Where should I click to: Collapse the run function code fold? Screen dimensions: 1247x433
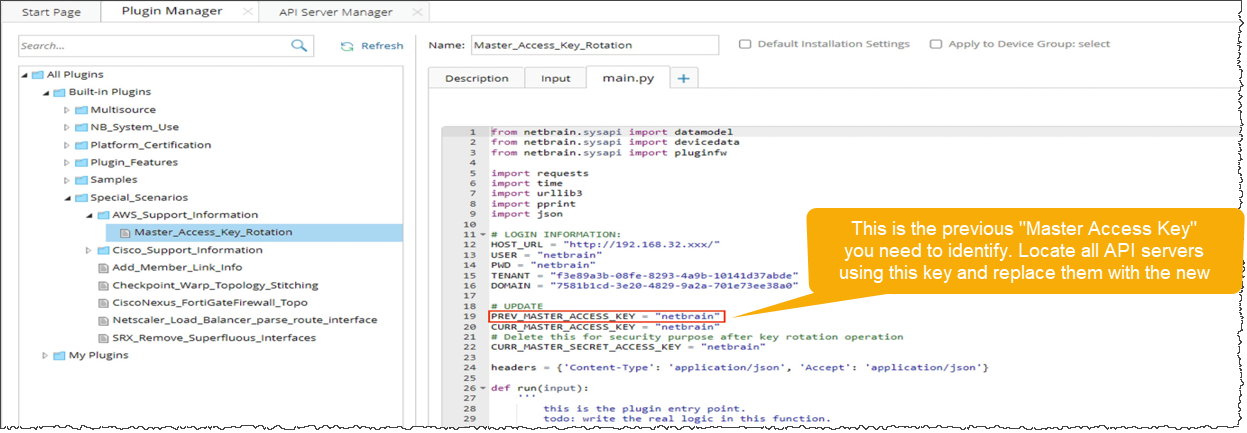coord(484,388)
